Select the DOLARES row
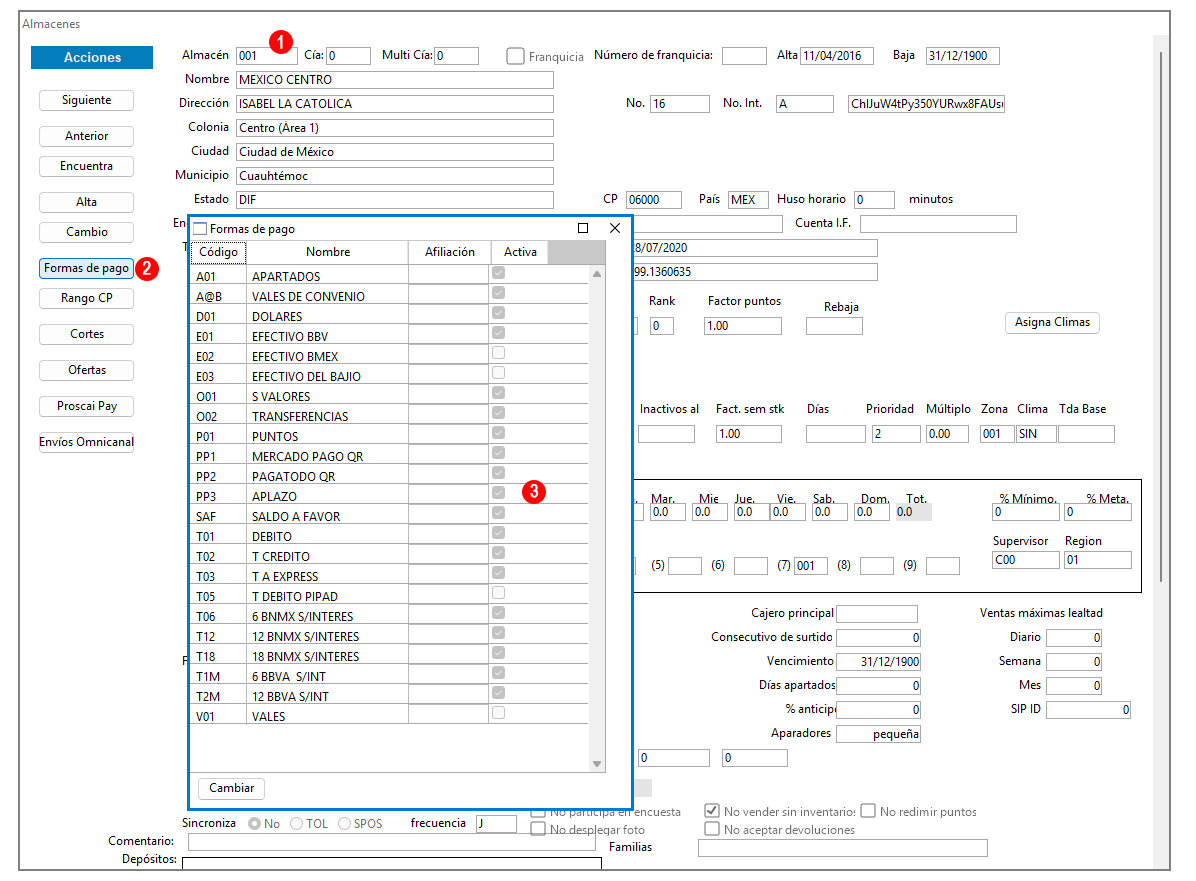Screen dimensions: 1196x881 [x=389, y=317]
